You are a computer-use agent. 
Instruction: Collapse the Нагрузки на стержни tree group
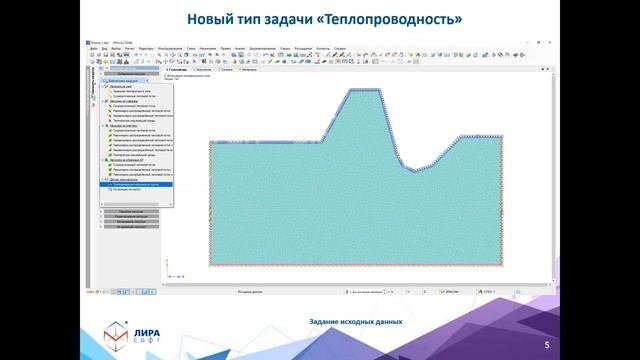[103, 101]
